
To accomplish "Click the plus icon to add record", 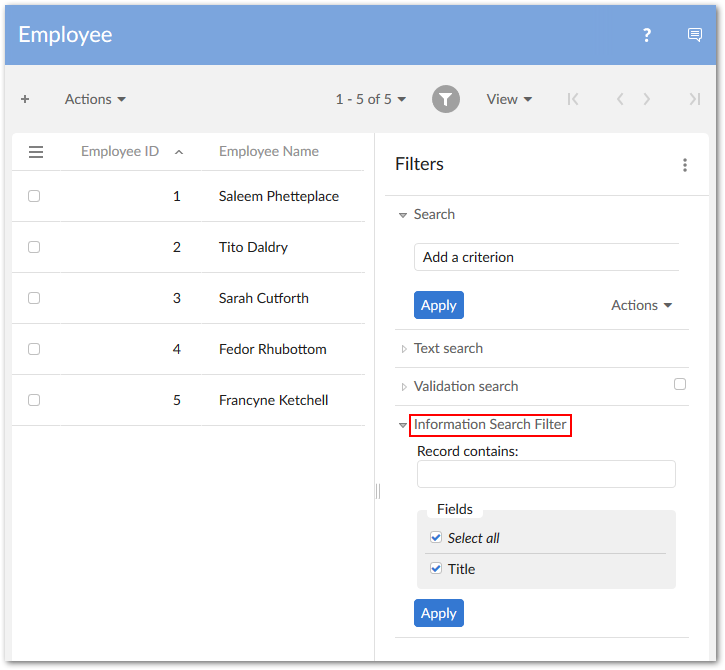I will (x=25, y=99).
